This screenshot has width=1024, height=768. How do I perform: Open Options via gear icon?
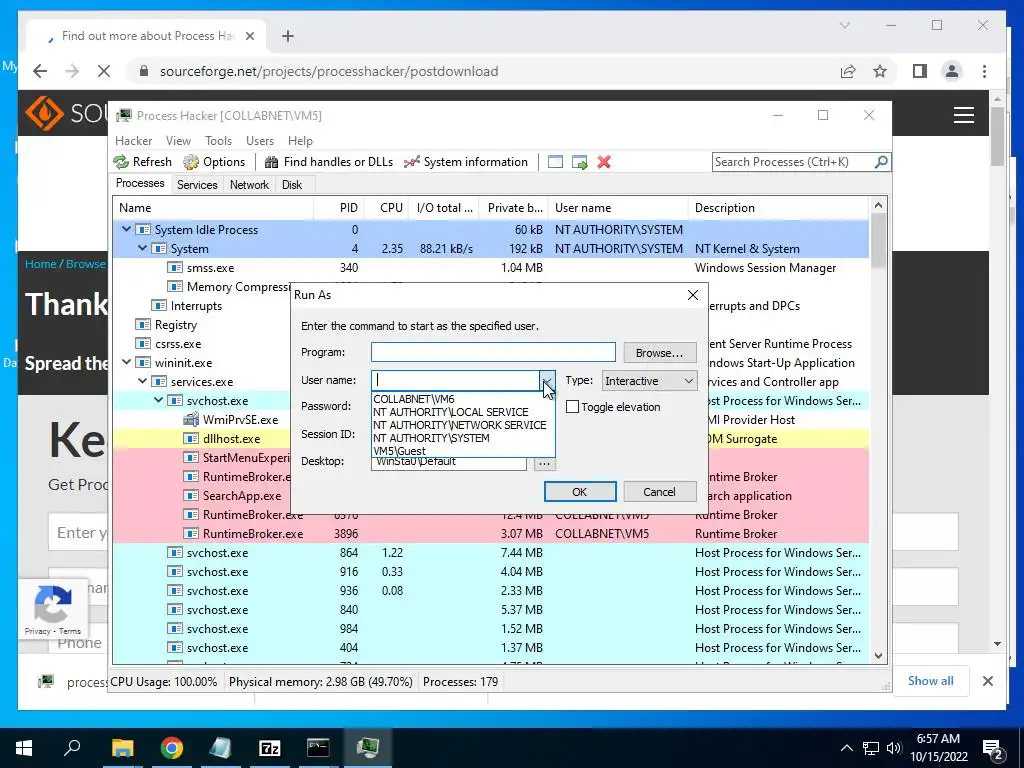point(191,162)
